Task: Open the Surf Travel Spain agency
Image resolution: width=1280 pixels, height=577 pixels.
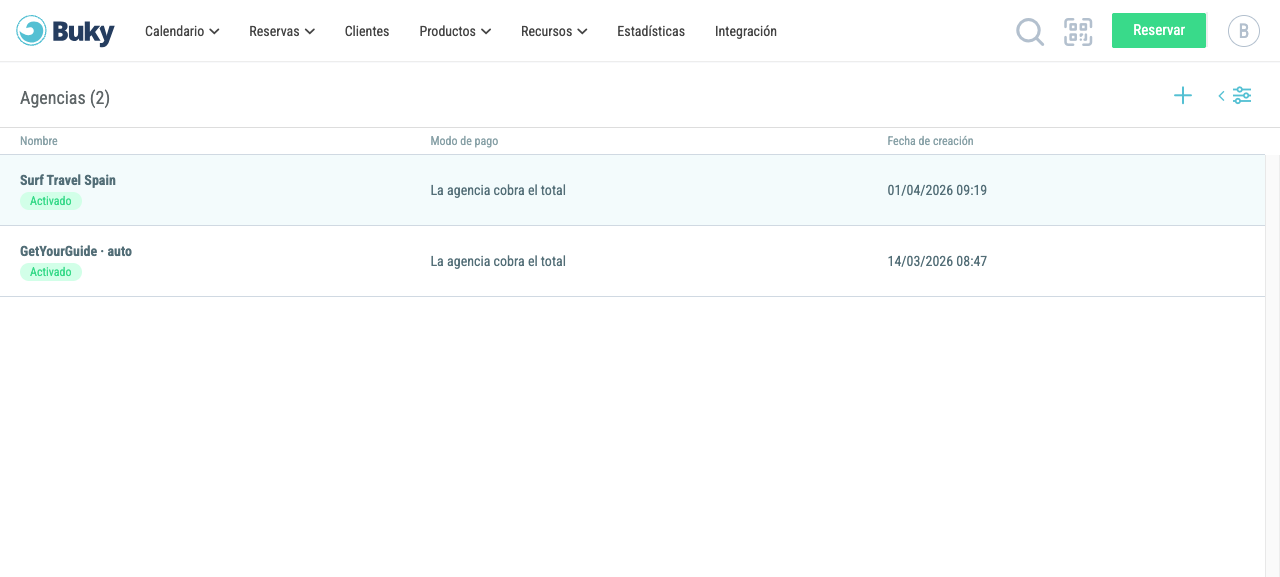Action: pos(68,180)
